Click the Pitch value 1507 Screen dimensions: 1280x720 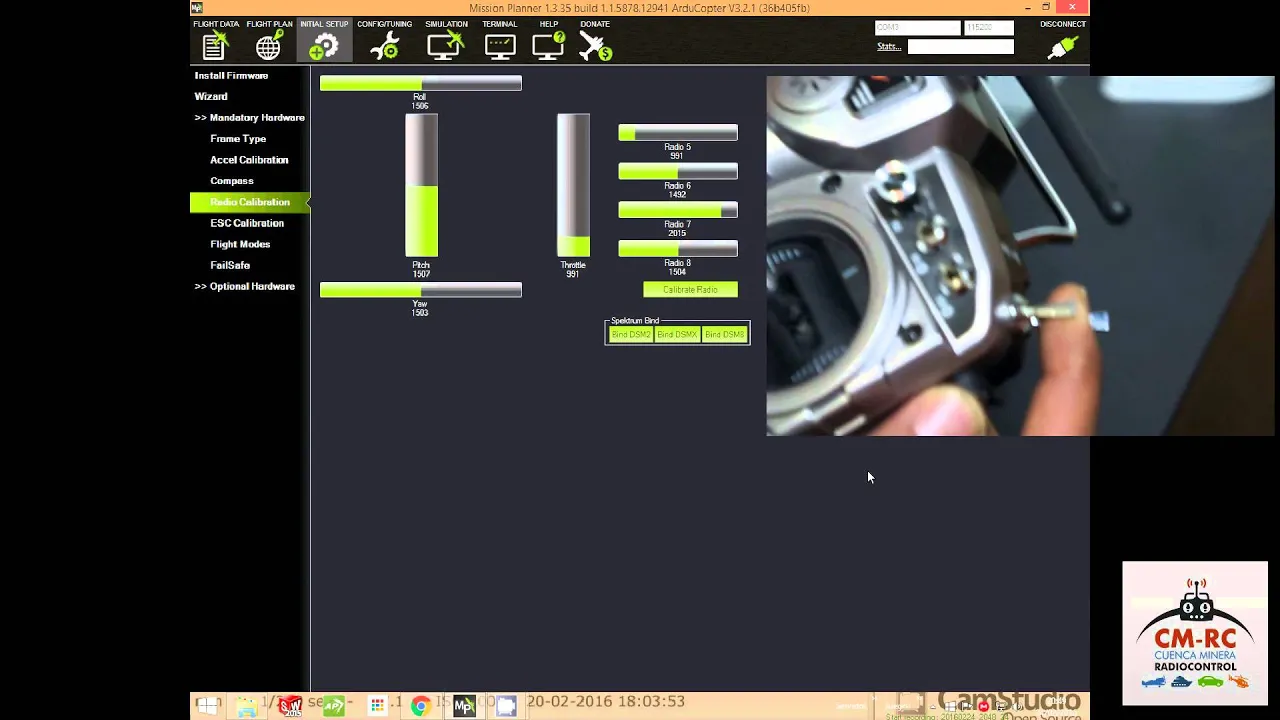(x=421, y=274)
